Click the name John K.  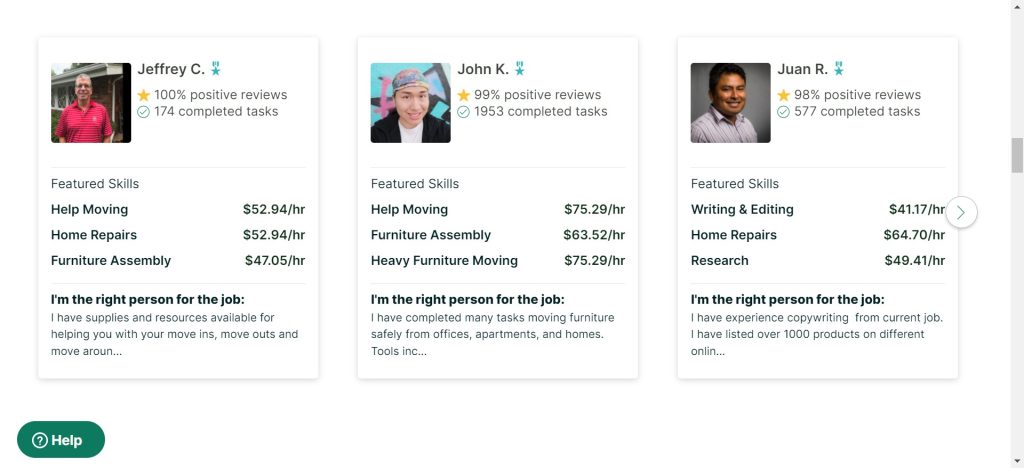click(483, 69)
